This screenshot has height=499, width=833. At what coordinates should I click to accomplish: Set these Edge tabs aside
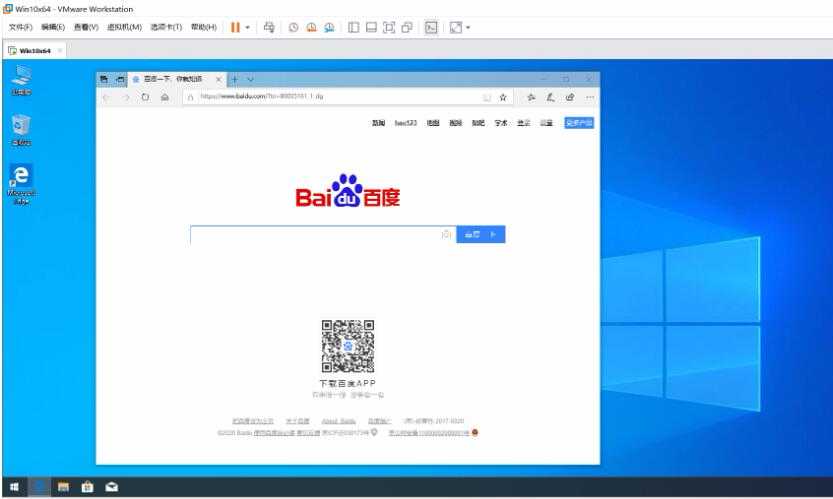pos(121,79)
